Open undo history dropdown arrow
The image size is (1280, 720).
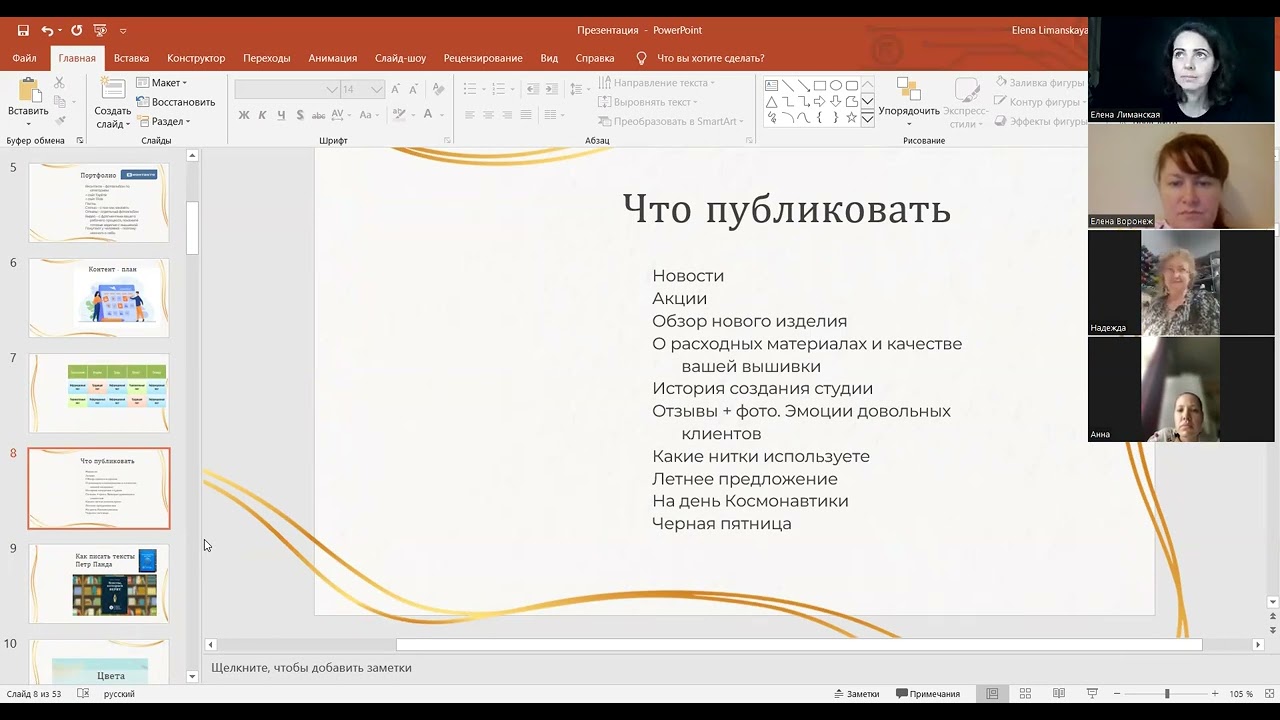click(59, 31)
